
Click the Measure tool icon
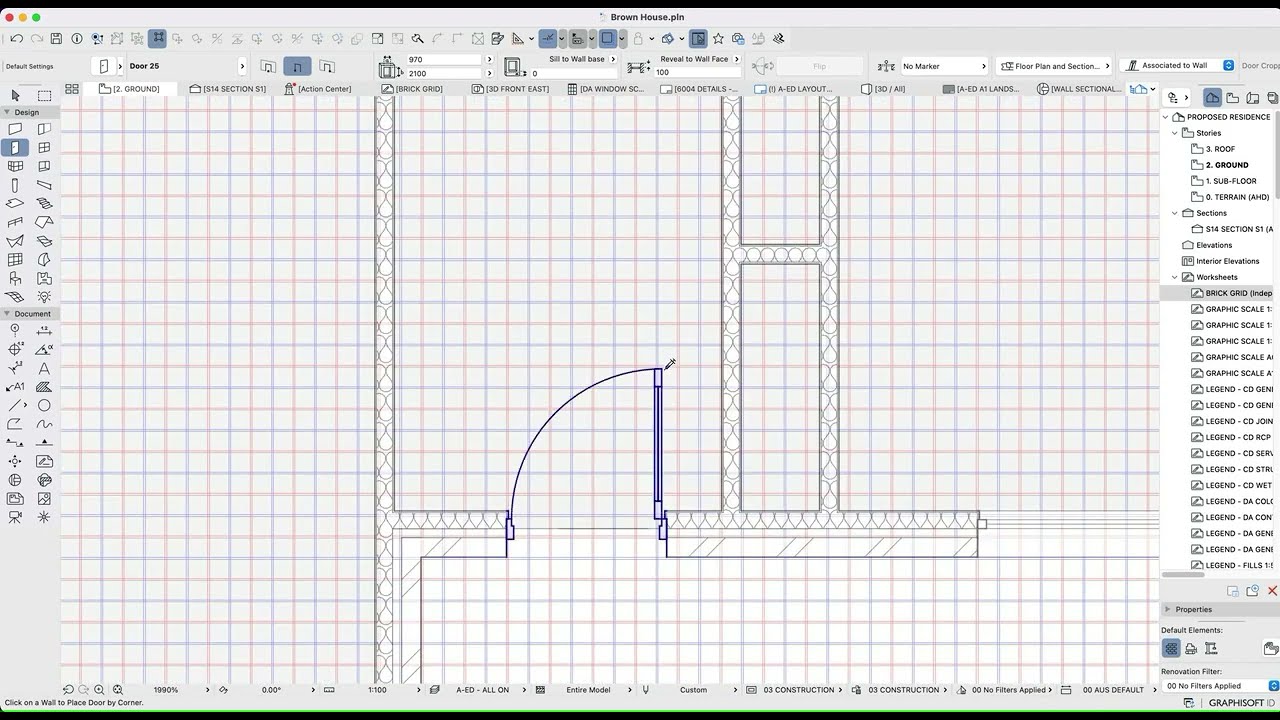[x=518, y=39]
